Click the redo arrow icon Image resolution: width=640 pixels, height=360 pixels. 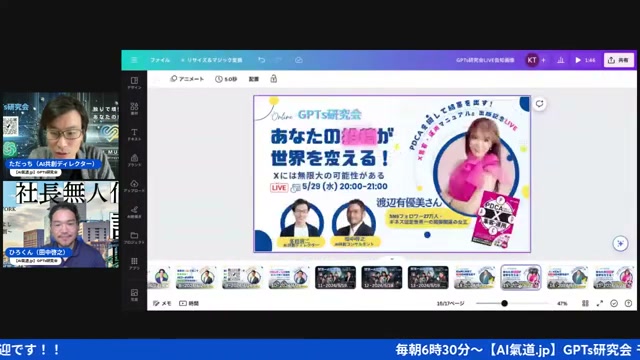tap(279, 60)
